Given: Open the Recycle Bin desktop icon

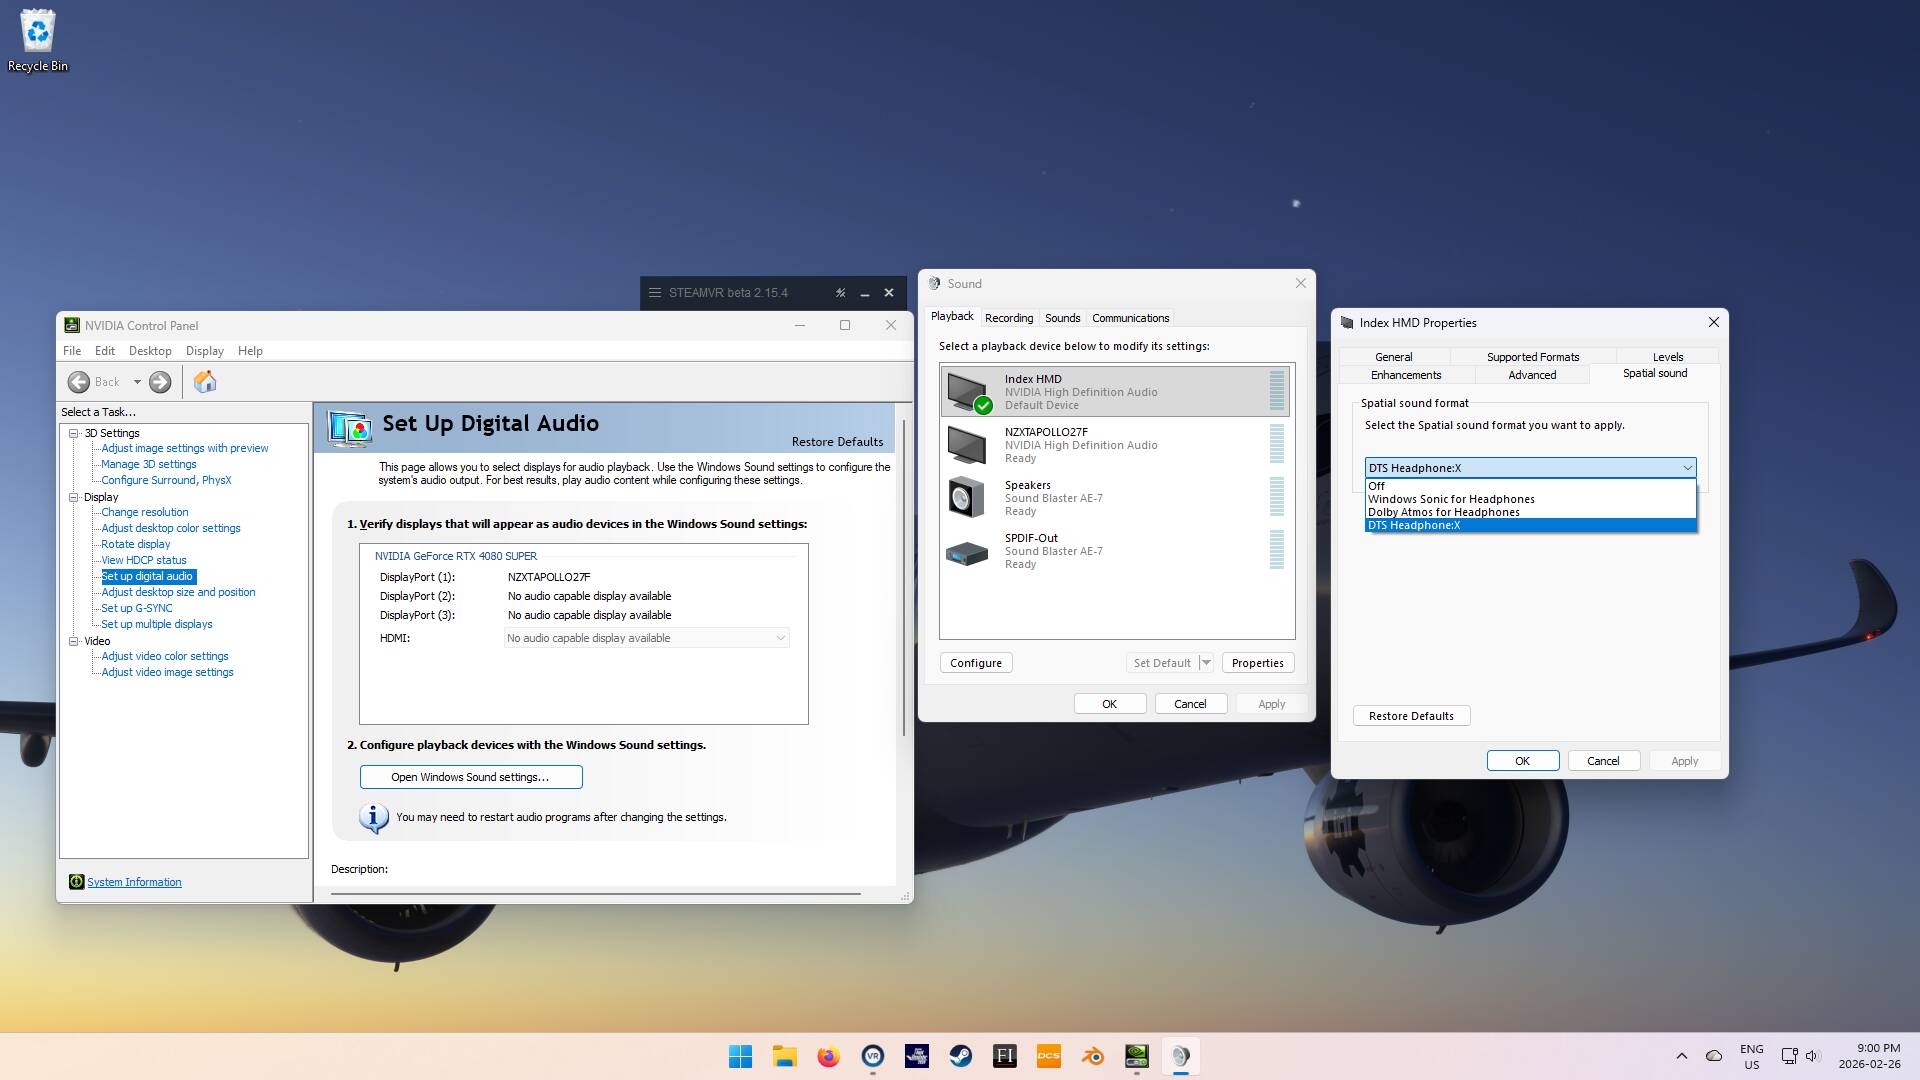Looking at the screenshot, I should coord(38,40).
